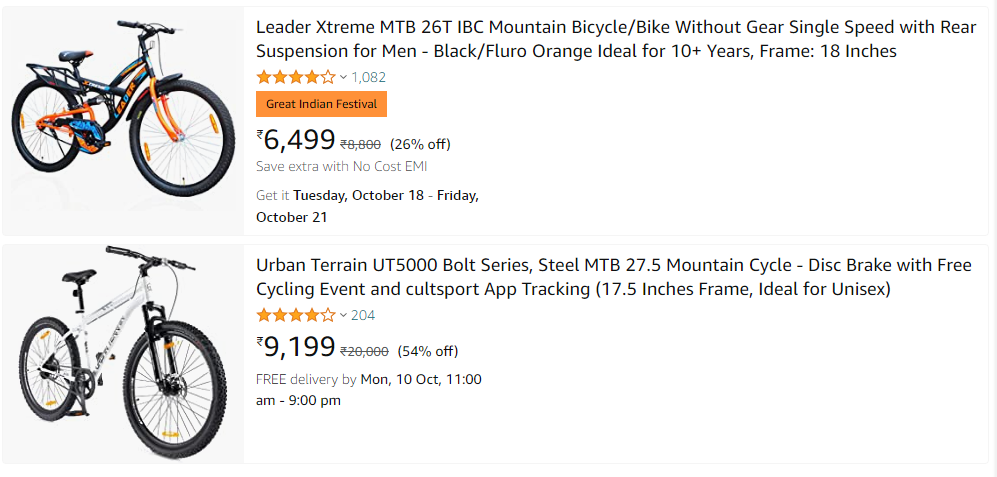
Task: Click the 54% off discount text
Action: pyautogui.click(x=428, y=351)
